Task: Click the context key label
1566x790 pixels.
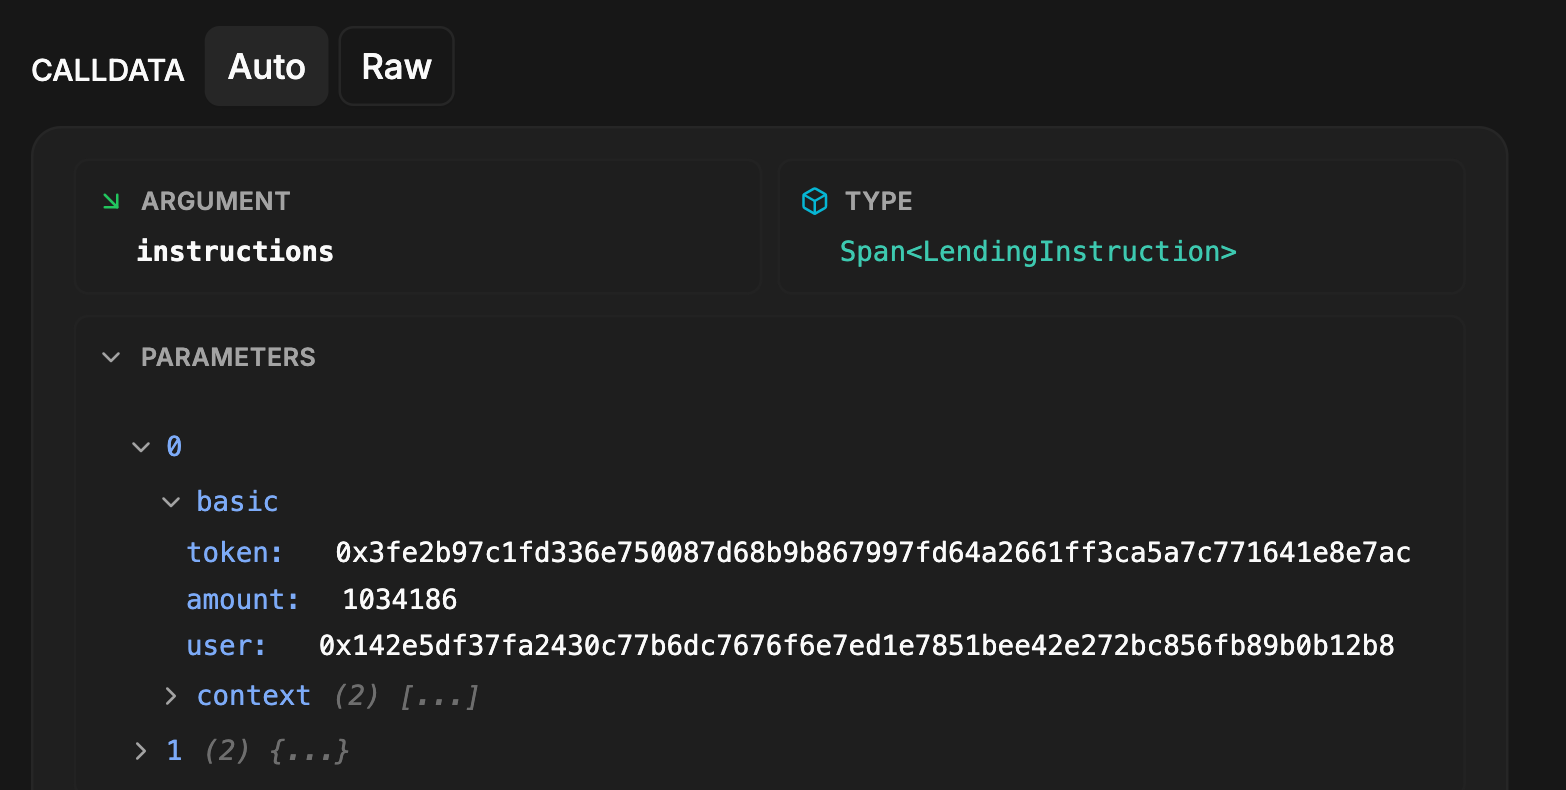Action: click(x=253, y=696)
